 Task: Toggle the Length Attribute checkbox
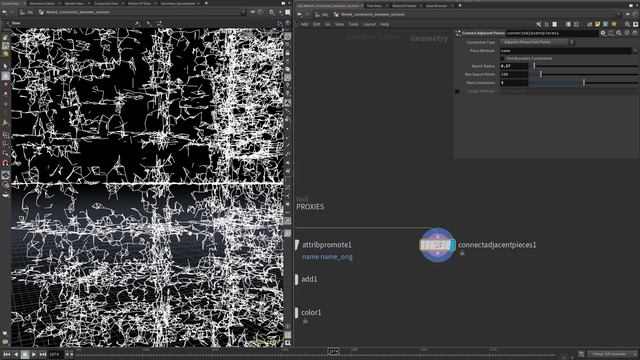(x=457, y=91)
